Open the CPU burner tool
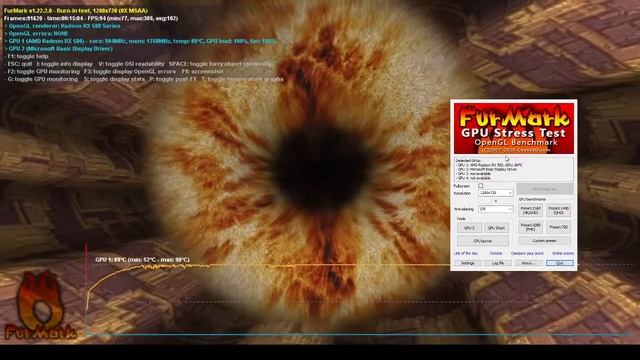The width and height of the screenshot is (640, 360). coord(483,241)
